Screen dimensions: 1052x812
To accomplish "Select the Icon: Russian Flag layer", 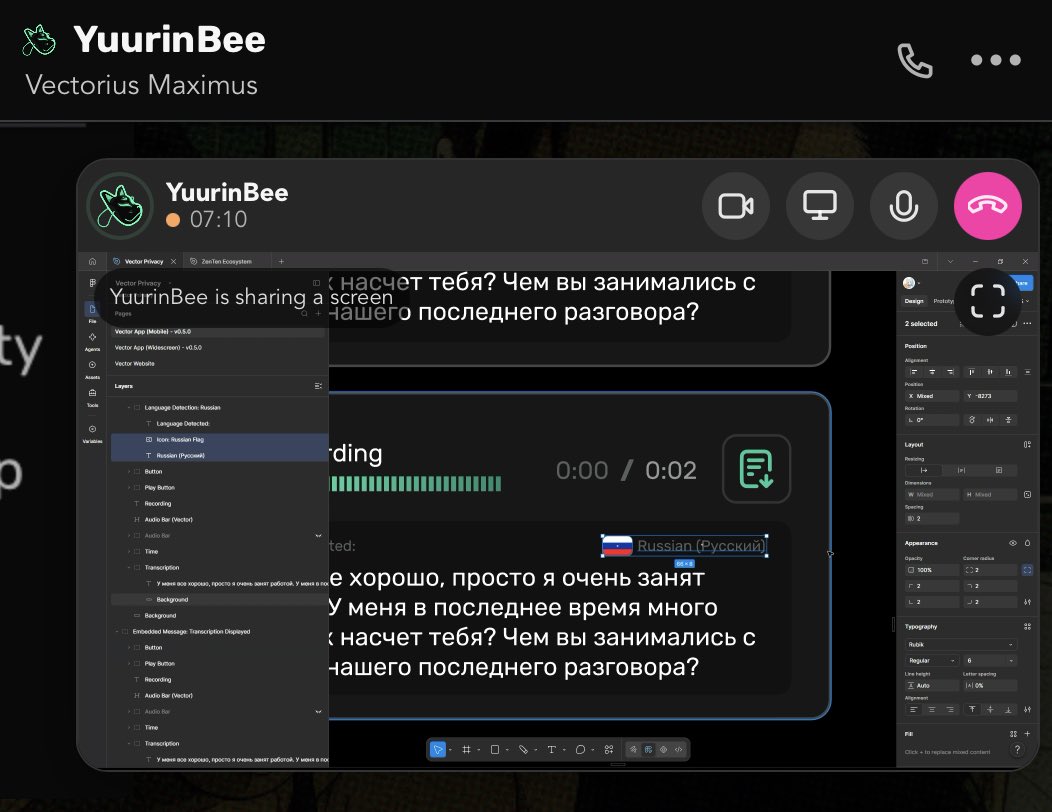I will [x=219, y=440].
